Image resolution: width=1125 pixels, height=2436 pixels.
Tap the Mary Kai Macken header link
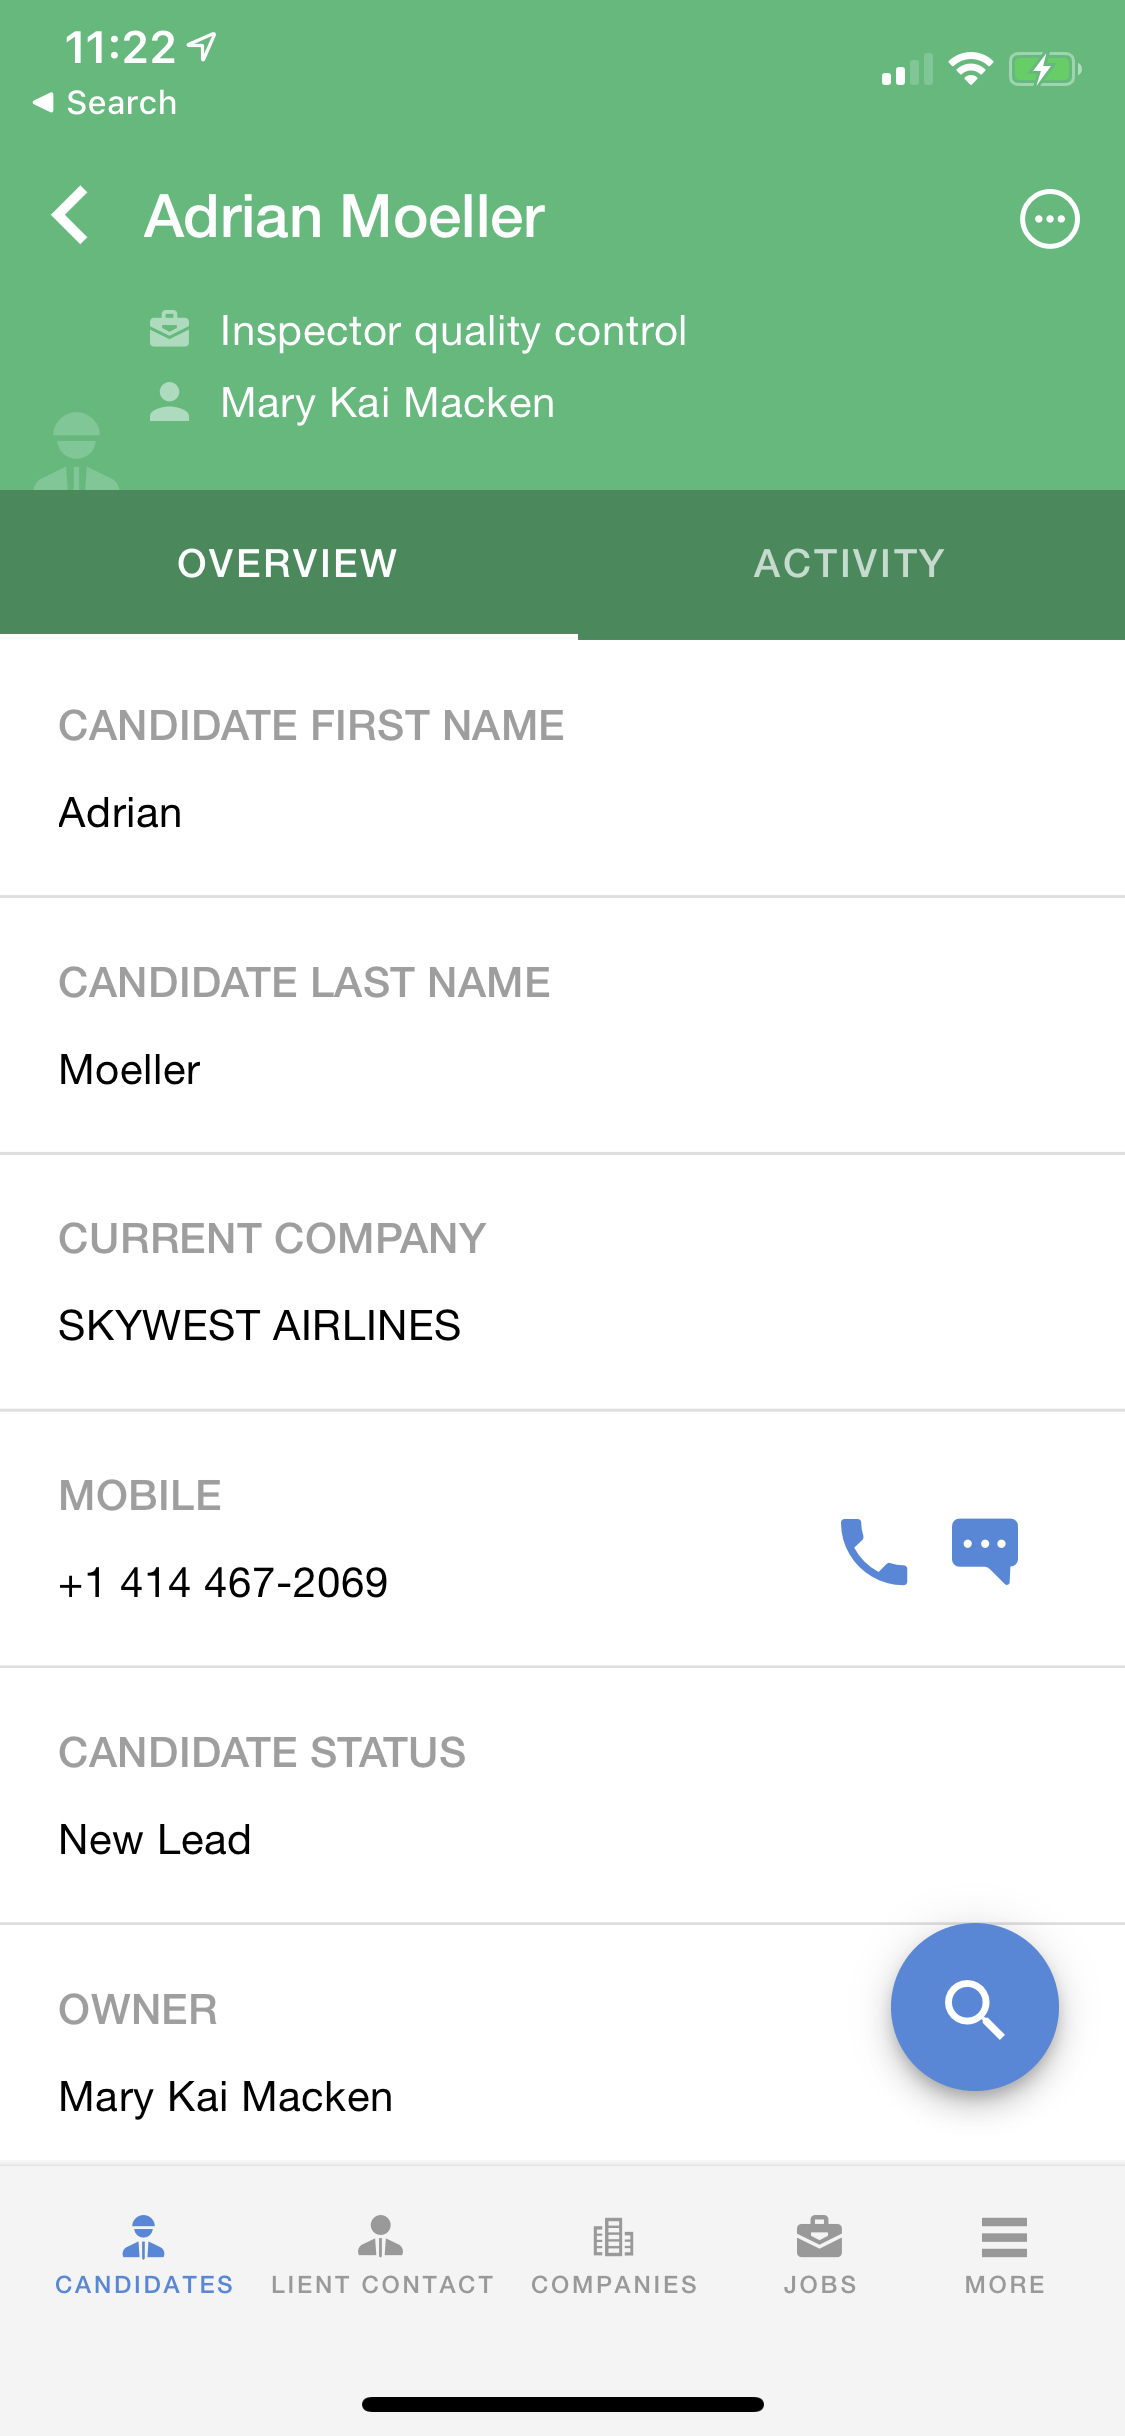click(x=387, y=403)
